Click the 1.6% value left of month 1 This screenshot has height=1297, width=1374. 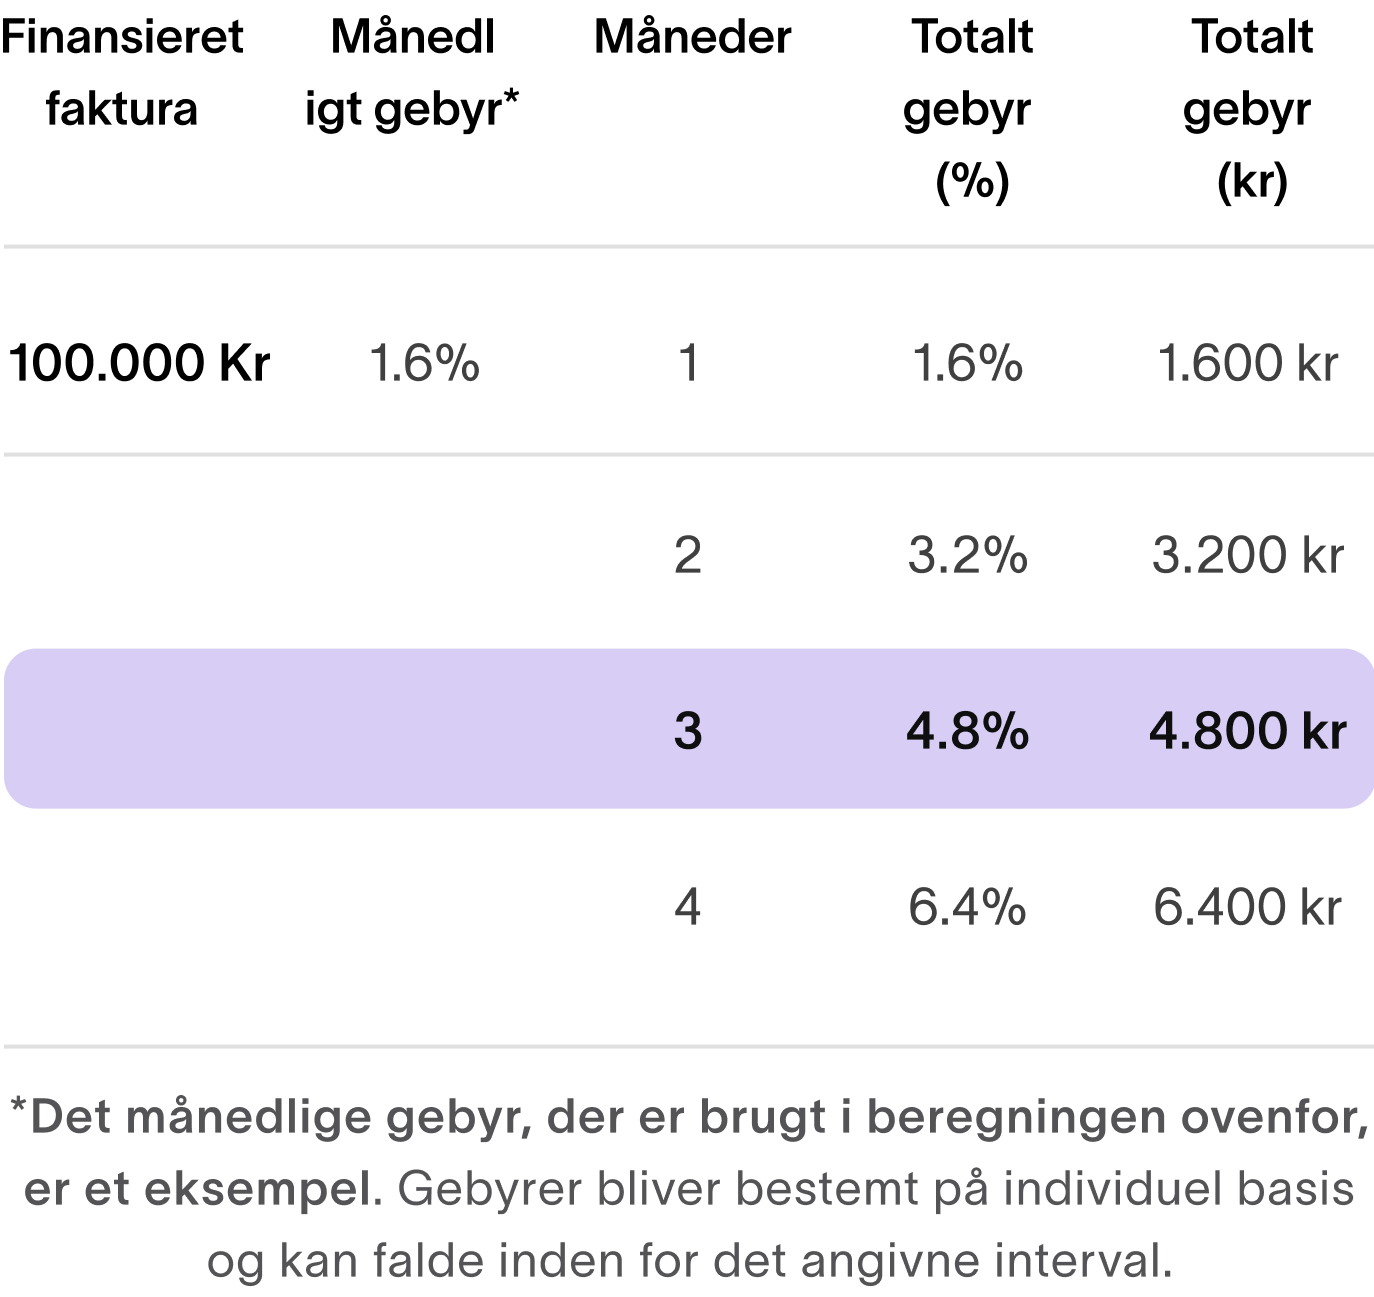click(x=424, y=363)
